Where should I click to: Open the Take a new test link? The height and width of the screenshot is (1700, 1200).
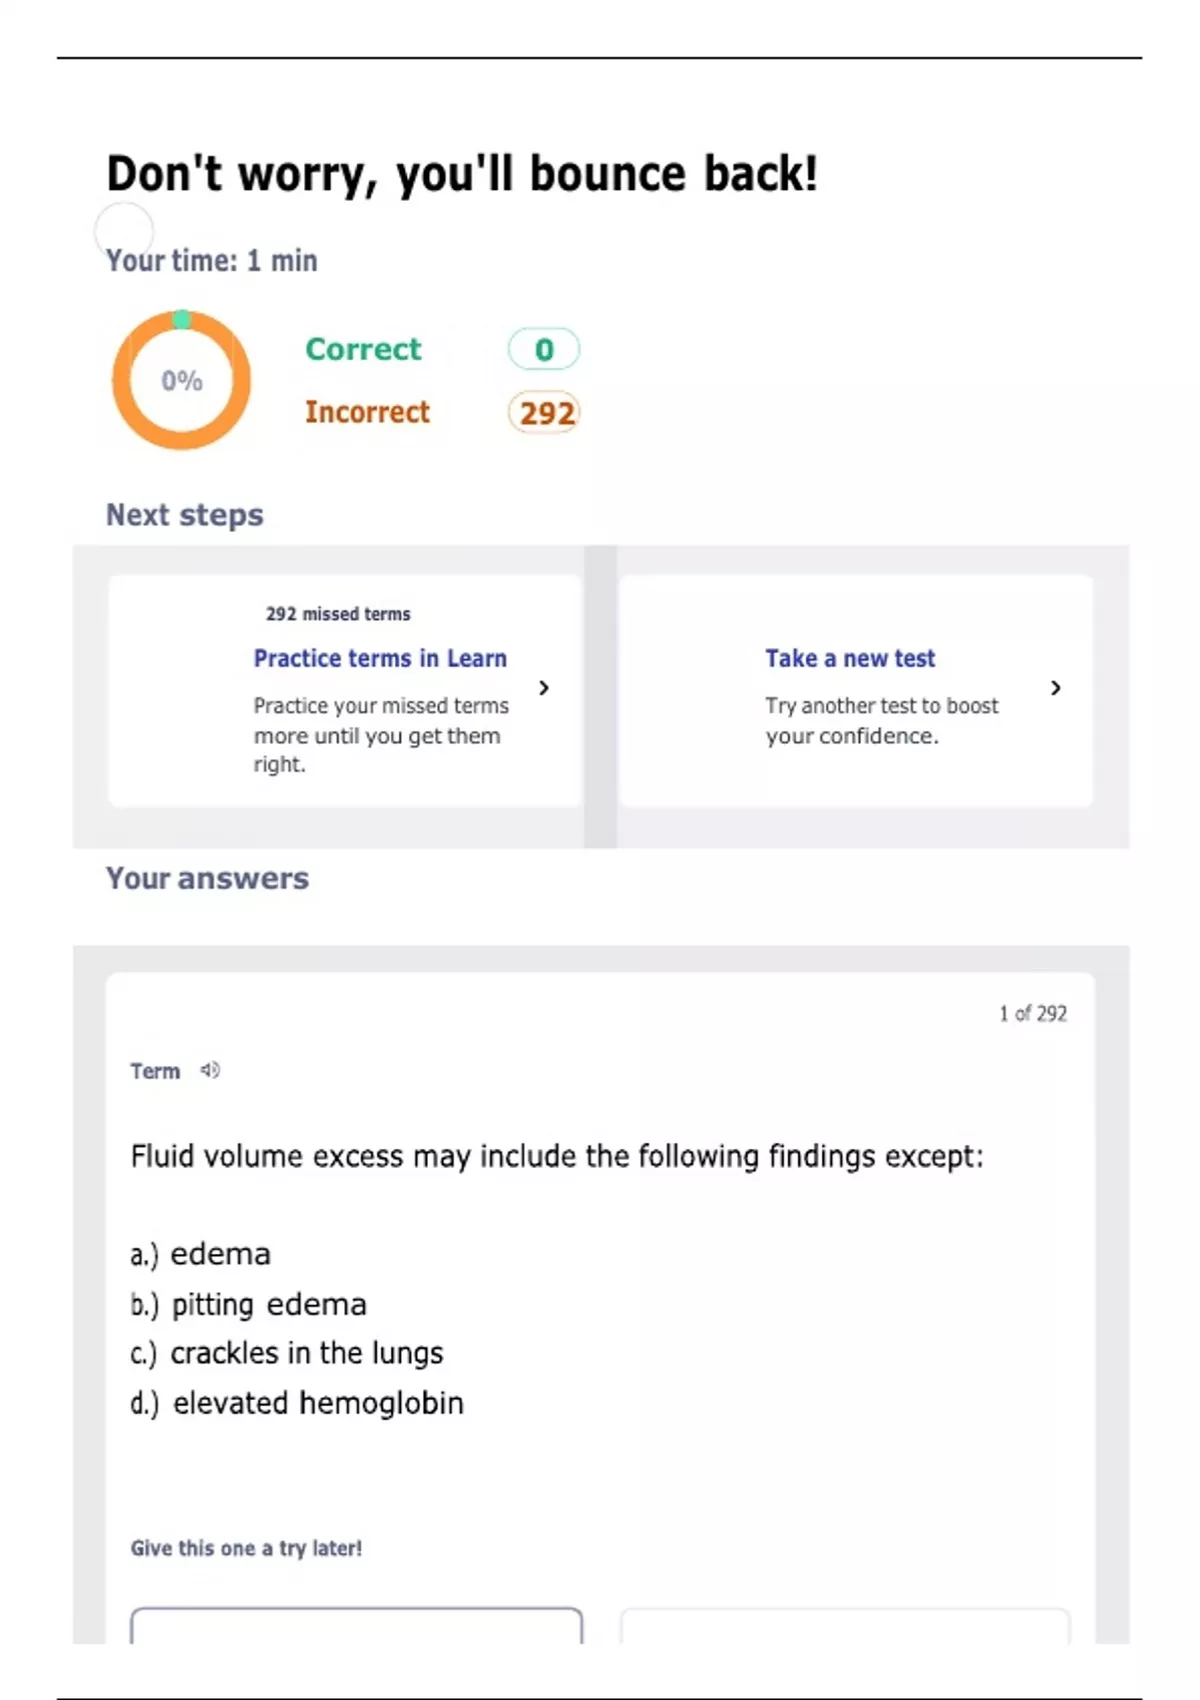tap(850, 658)
